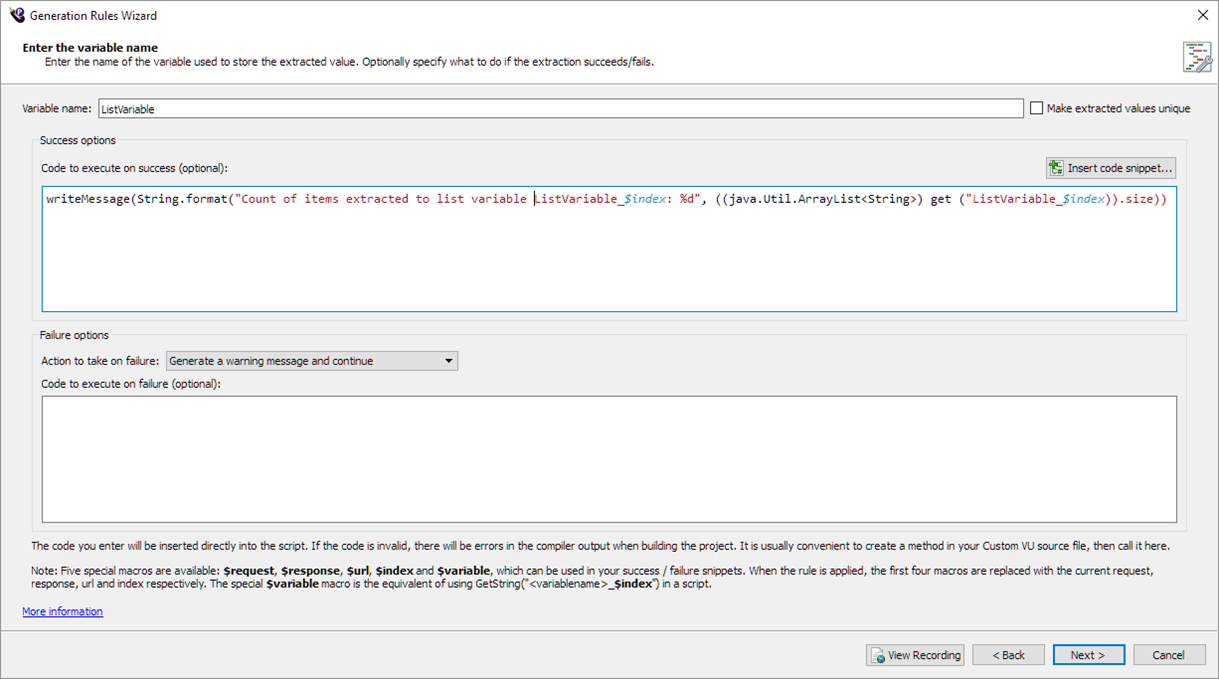Open the Action to take on failure dropdown
This screenshot has width=1219, height=679.
[311, 361]
